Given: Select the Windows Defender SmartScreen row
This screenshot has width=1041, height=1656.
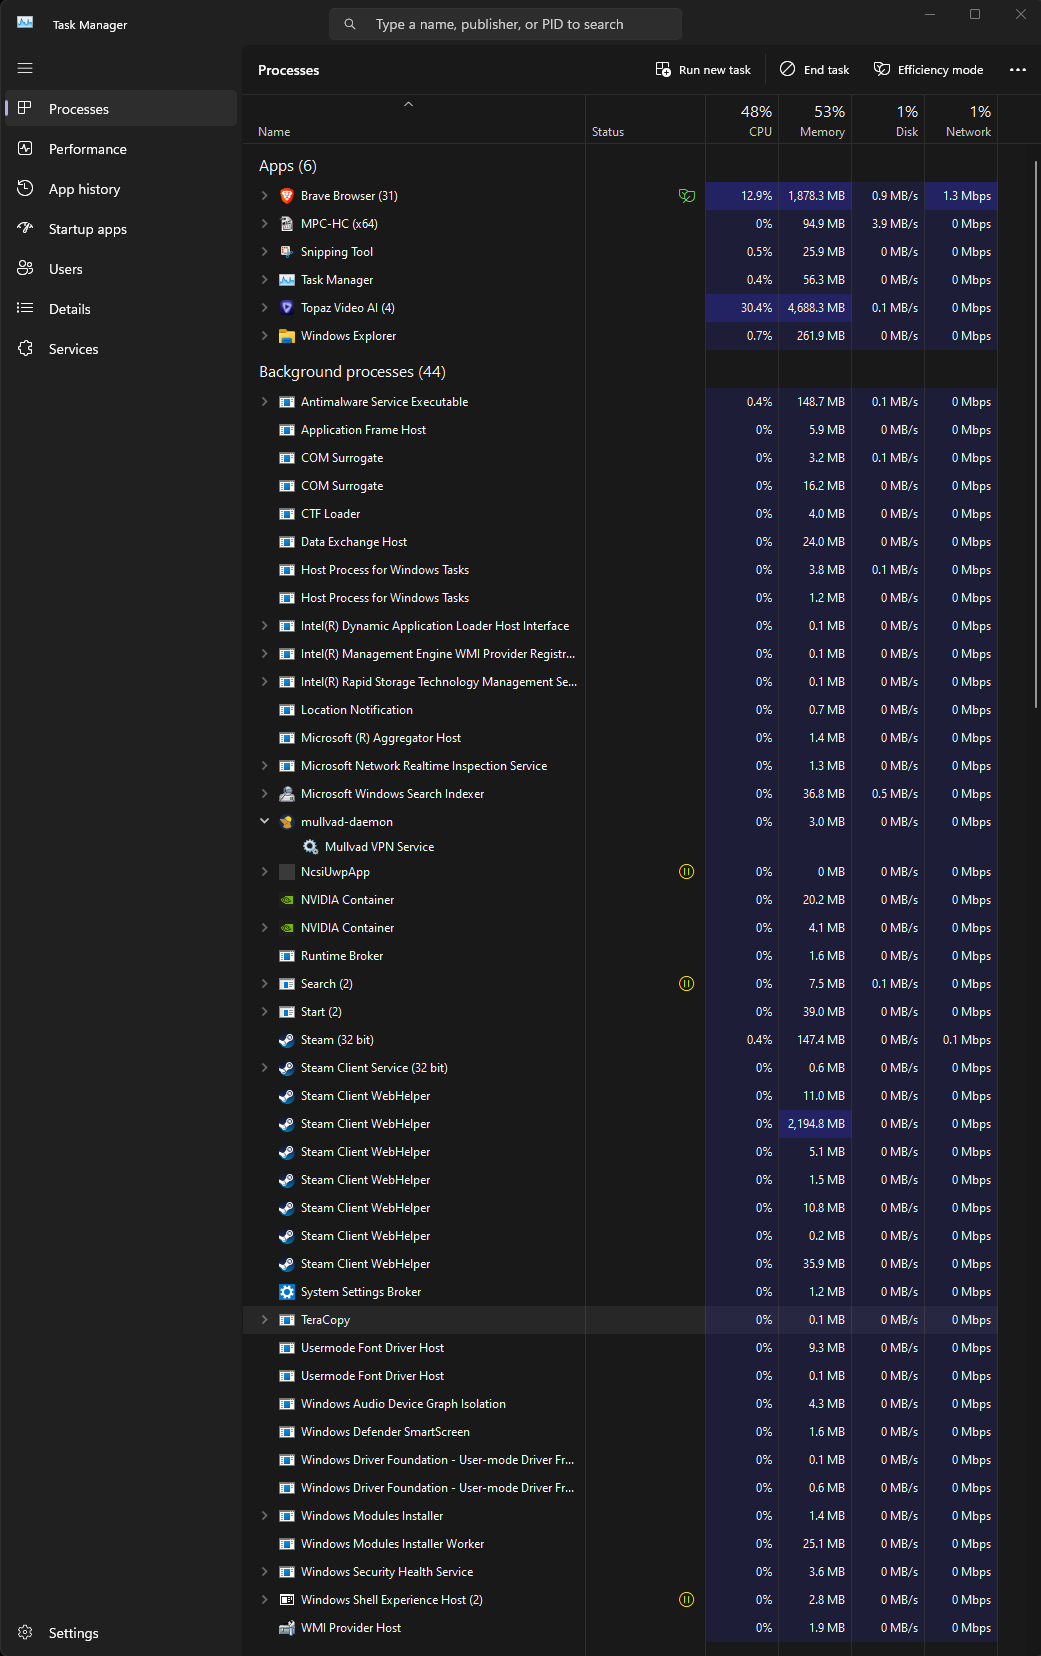Looking at the screenshot, I should click(620, 1432).
